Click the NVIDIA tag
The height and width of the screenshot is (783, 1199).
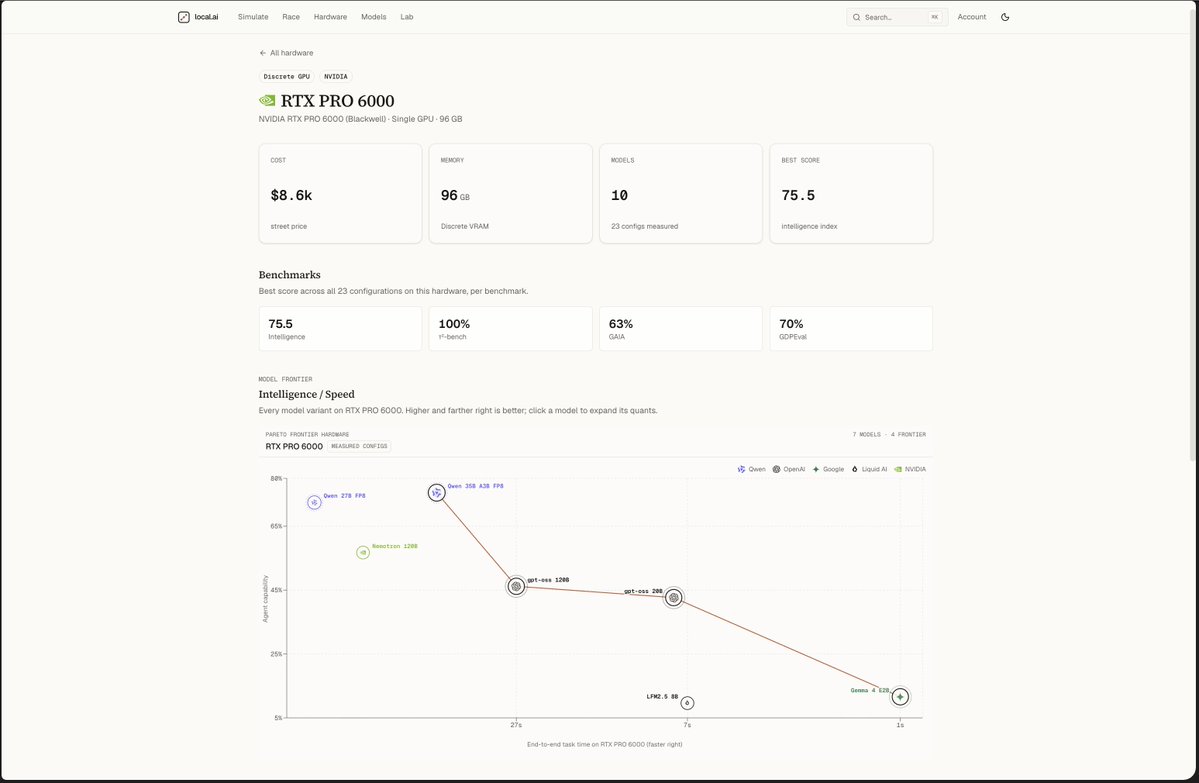[x=336, y=76]
